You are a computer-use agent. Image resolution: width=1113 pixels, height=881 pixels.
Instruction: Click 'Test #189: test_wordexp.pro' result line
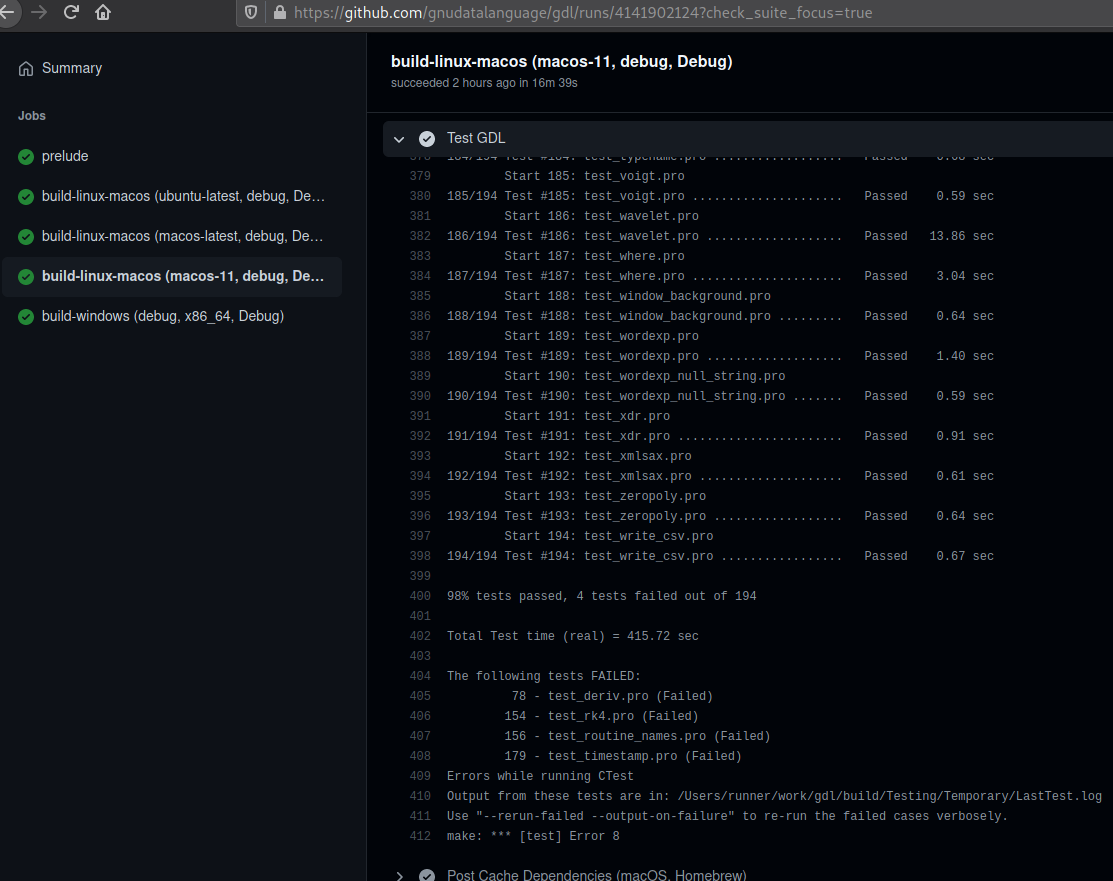click(x=720, y=356)
